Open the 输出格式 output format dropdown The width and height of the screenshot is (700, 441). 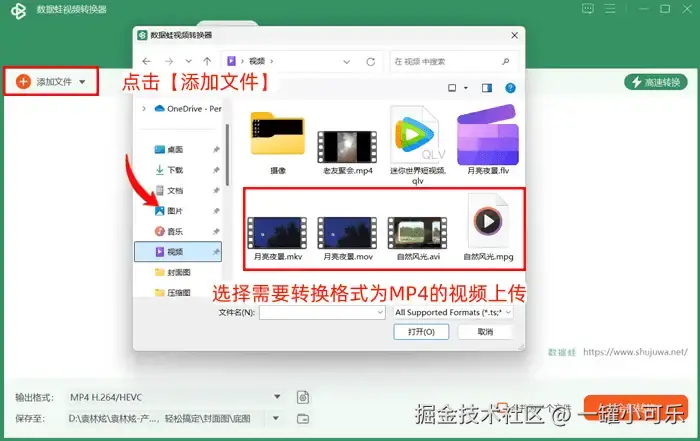tap(277, 397)
